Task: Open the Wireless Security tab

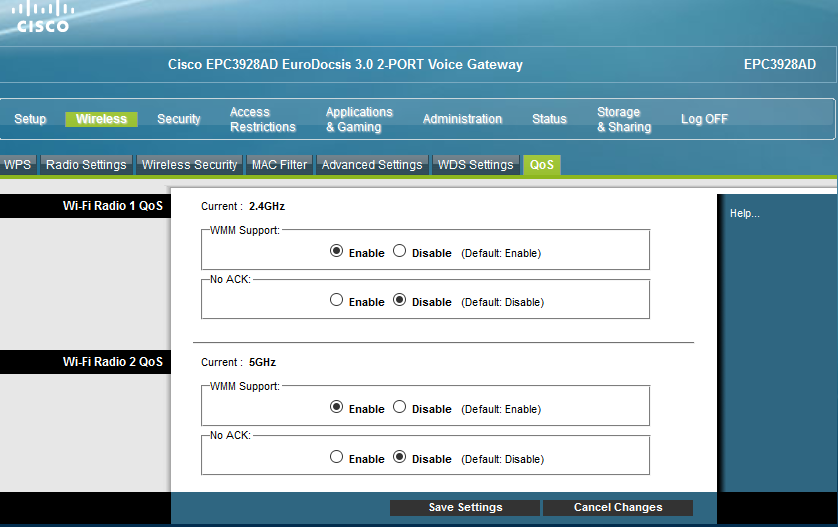Action: pyautogui.click(x=189, y=165)
